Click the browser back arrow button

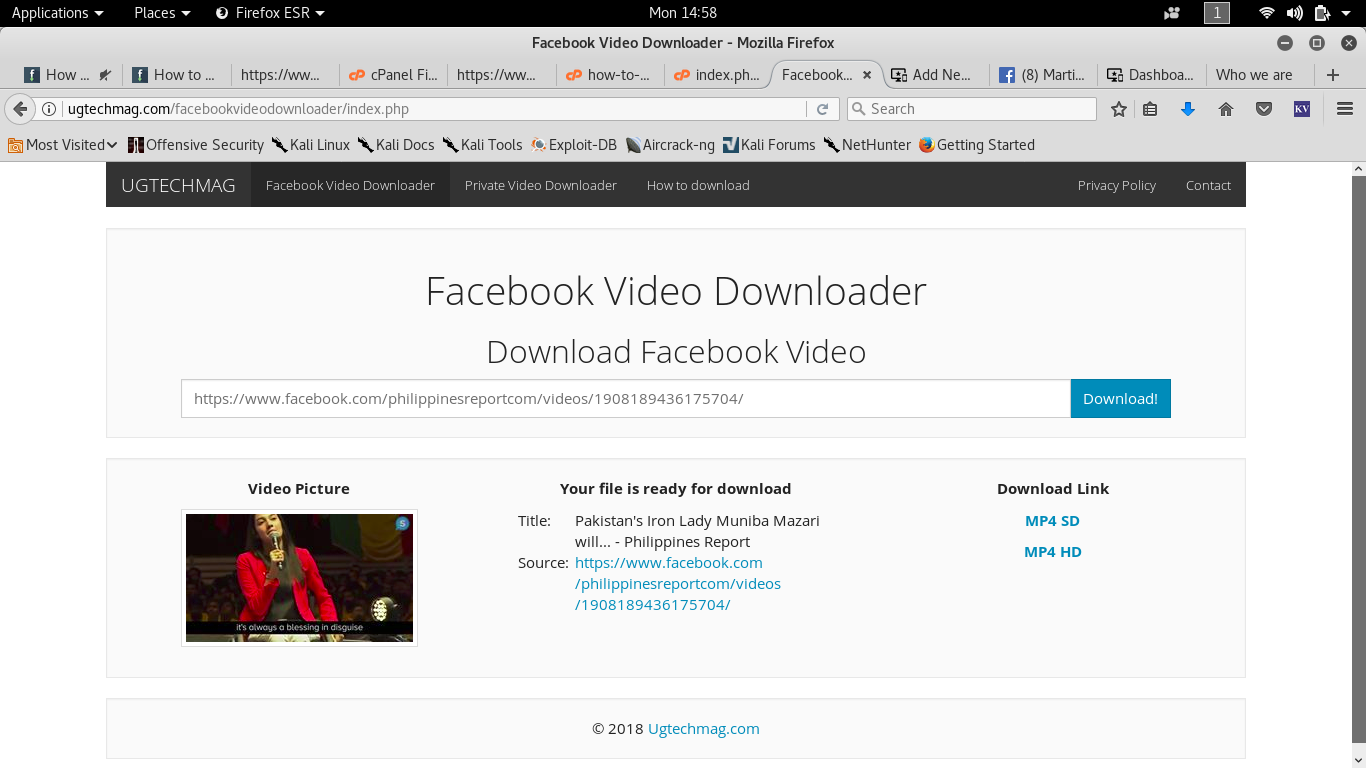[x=19, y=109]
